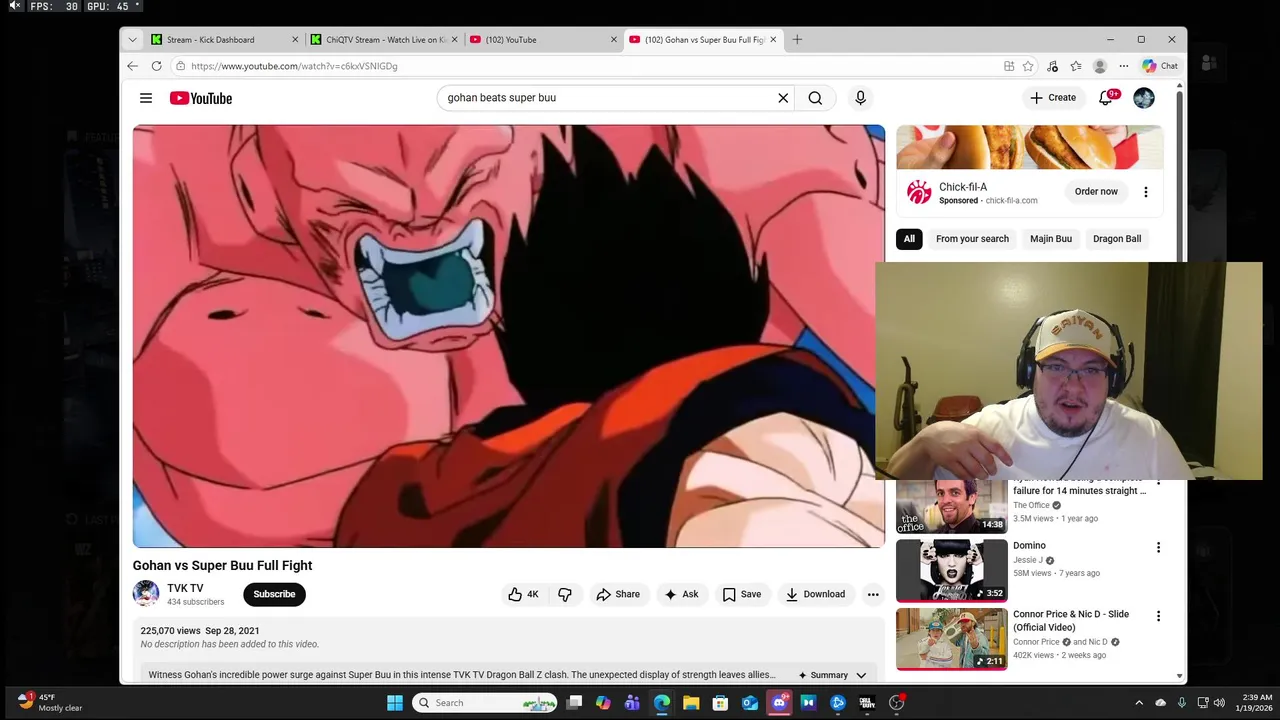Image resolution: width=1280 pixels, height=720 pixels.
Task: Click the taskbar Search box
Action: pyautogui.click(x=485, y=703)
